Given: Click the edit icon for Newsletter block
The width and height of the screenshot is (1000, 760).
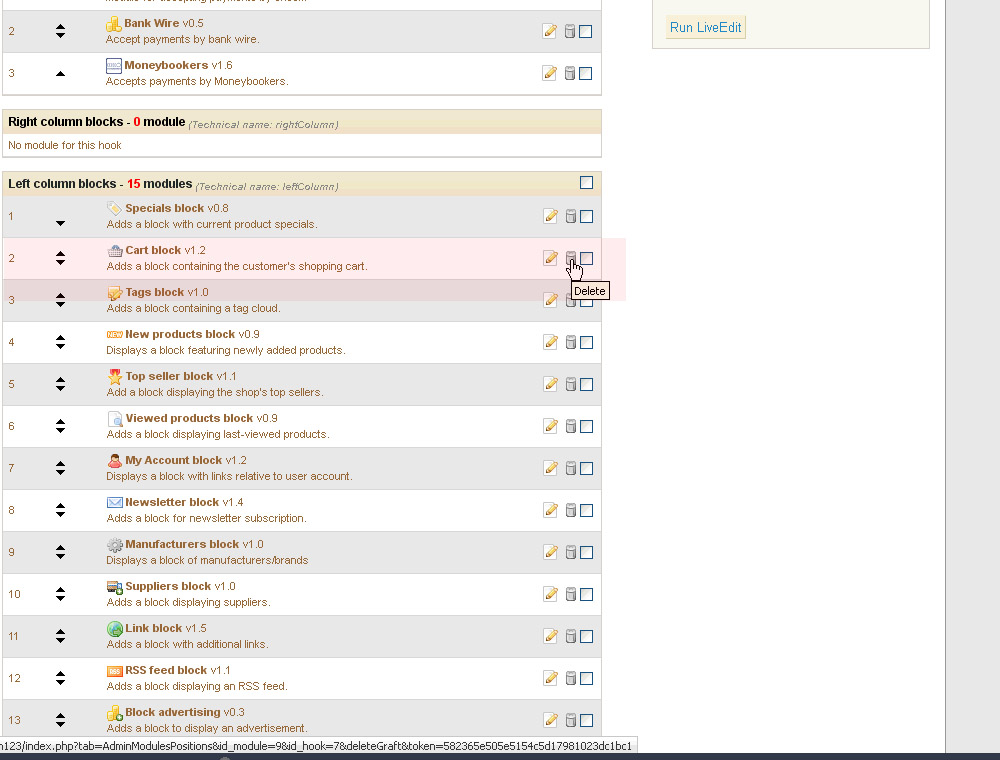Looking at the screenshot, I should (x=550, y=510).
